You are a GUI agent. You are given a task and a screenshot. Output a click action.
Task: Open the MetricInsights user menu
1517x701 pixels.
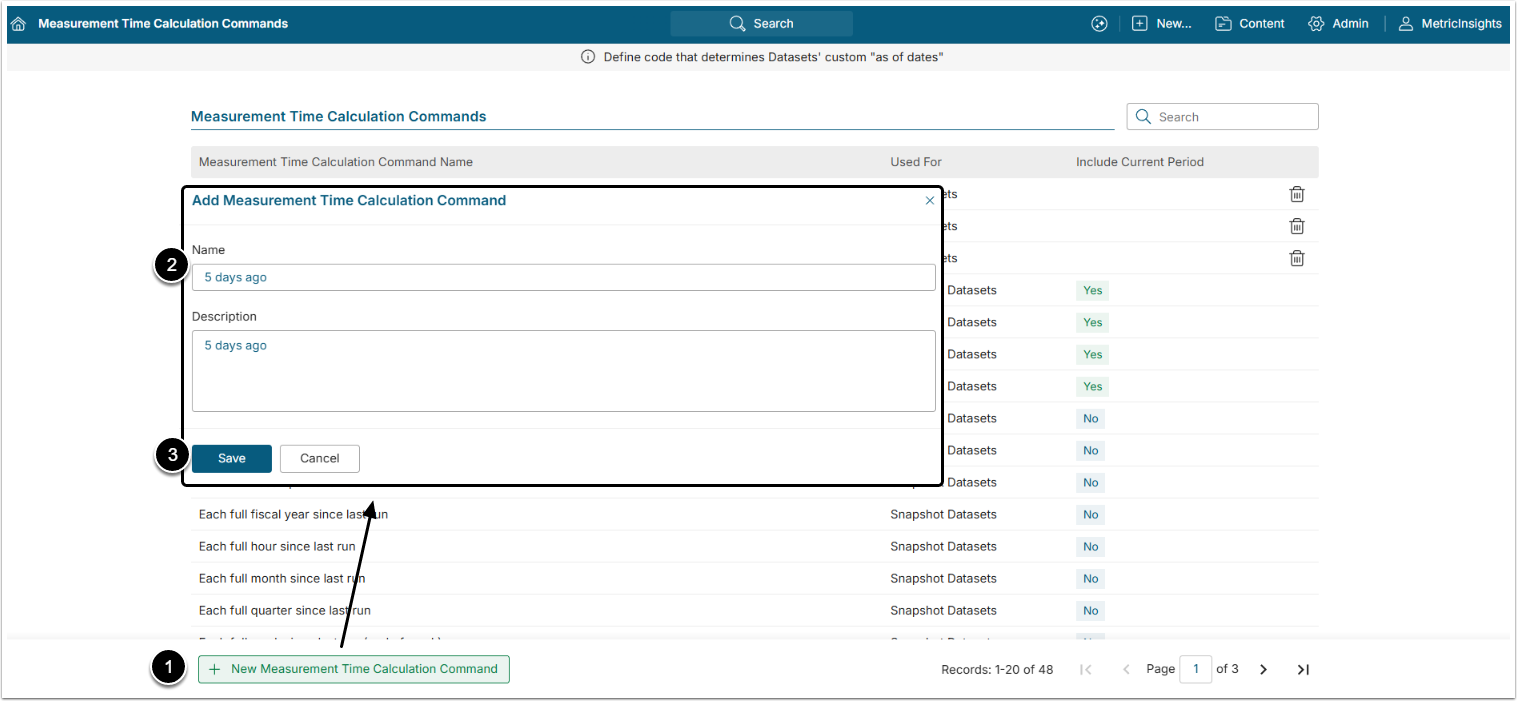[x=1450, y=24]
